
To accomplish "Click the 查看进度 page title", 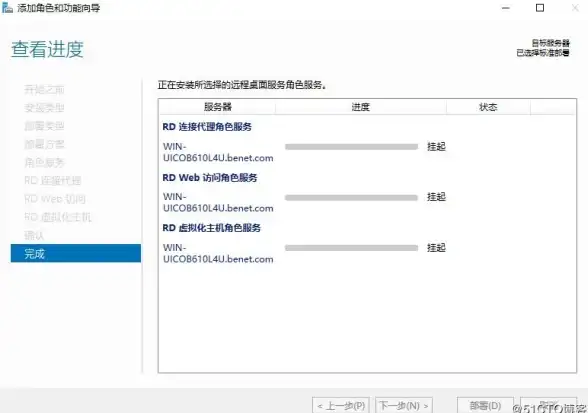I will click(47, 49).
